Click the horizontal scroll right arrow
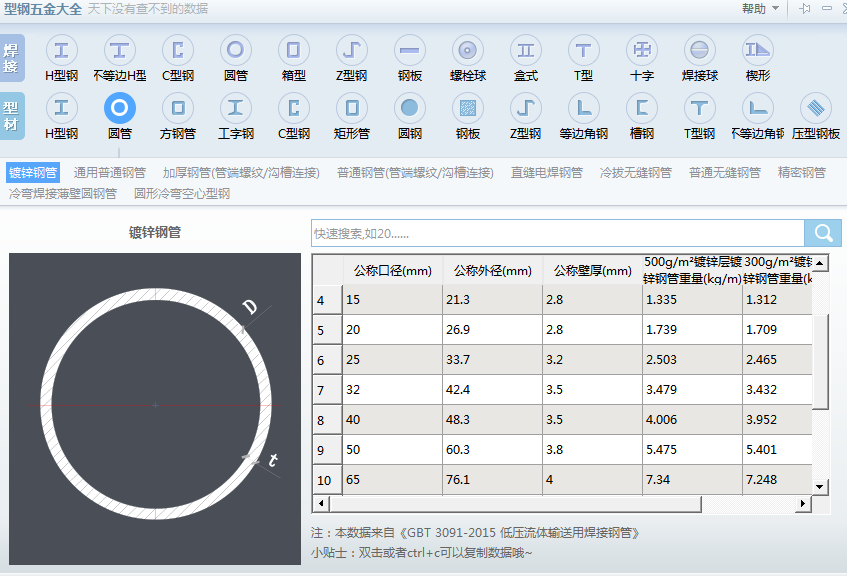This screenshot has width=847, height=576. [x=803, y=504]
